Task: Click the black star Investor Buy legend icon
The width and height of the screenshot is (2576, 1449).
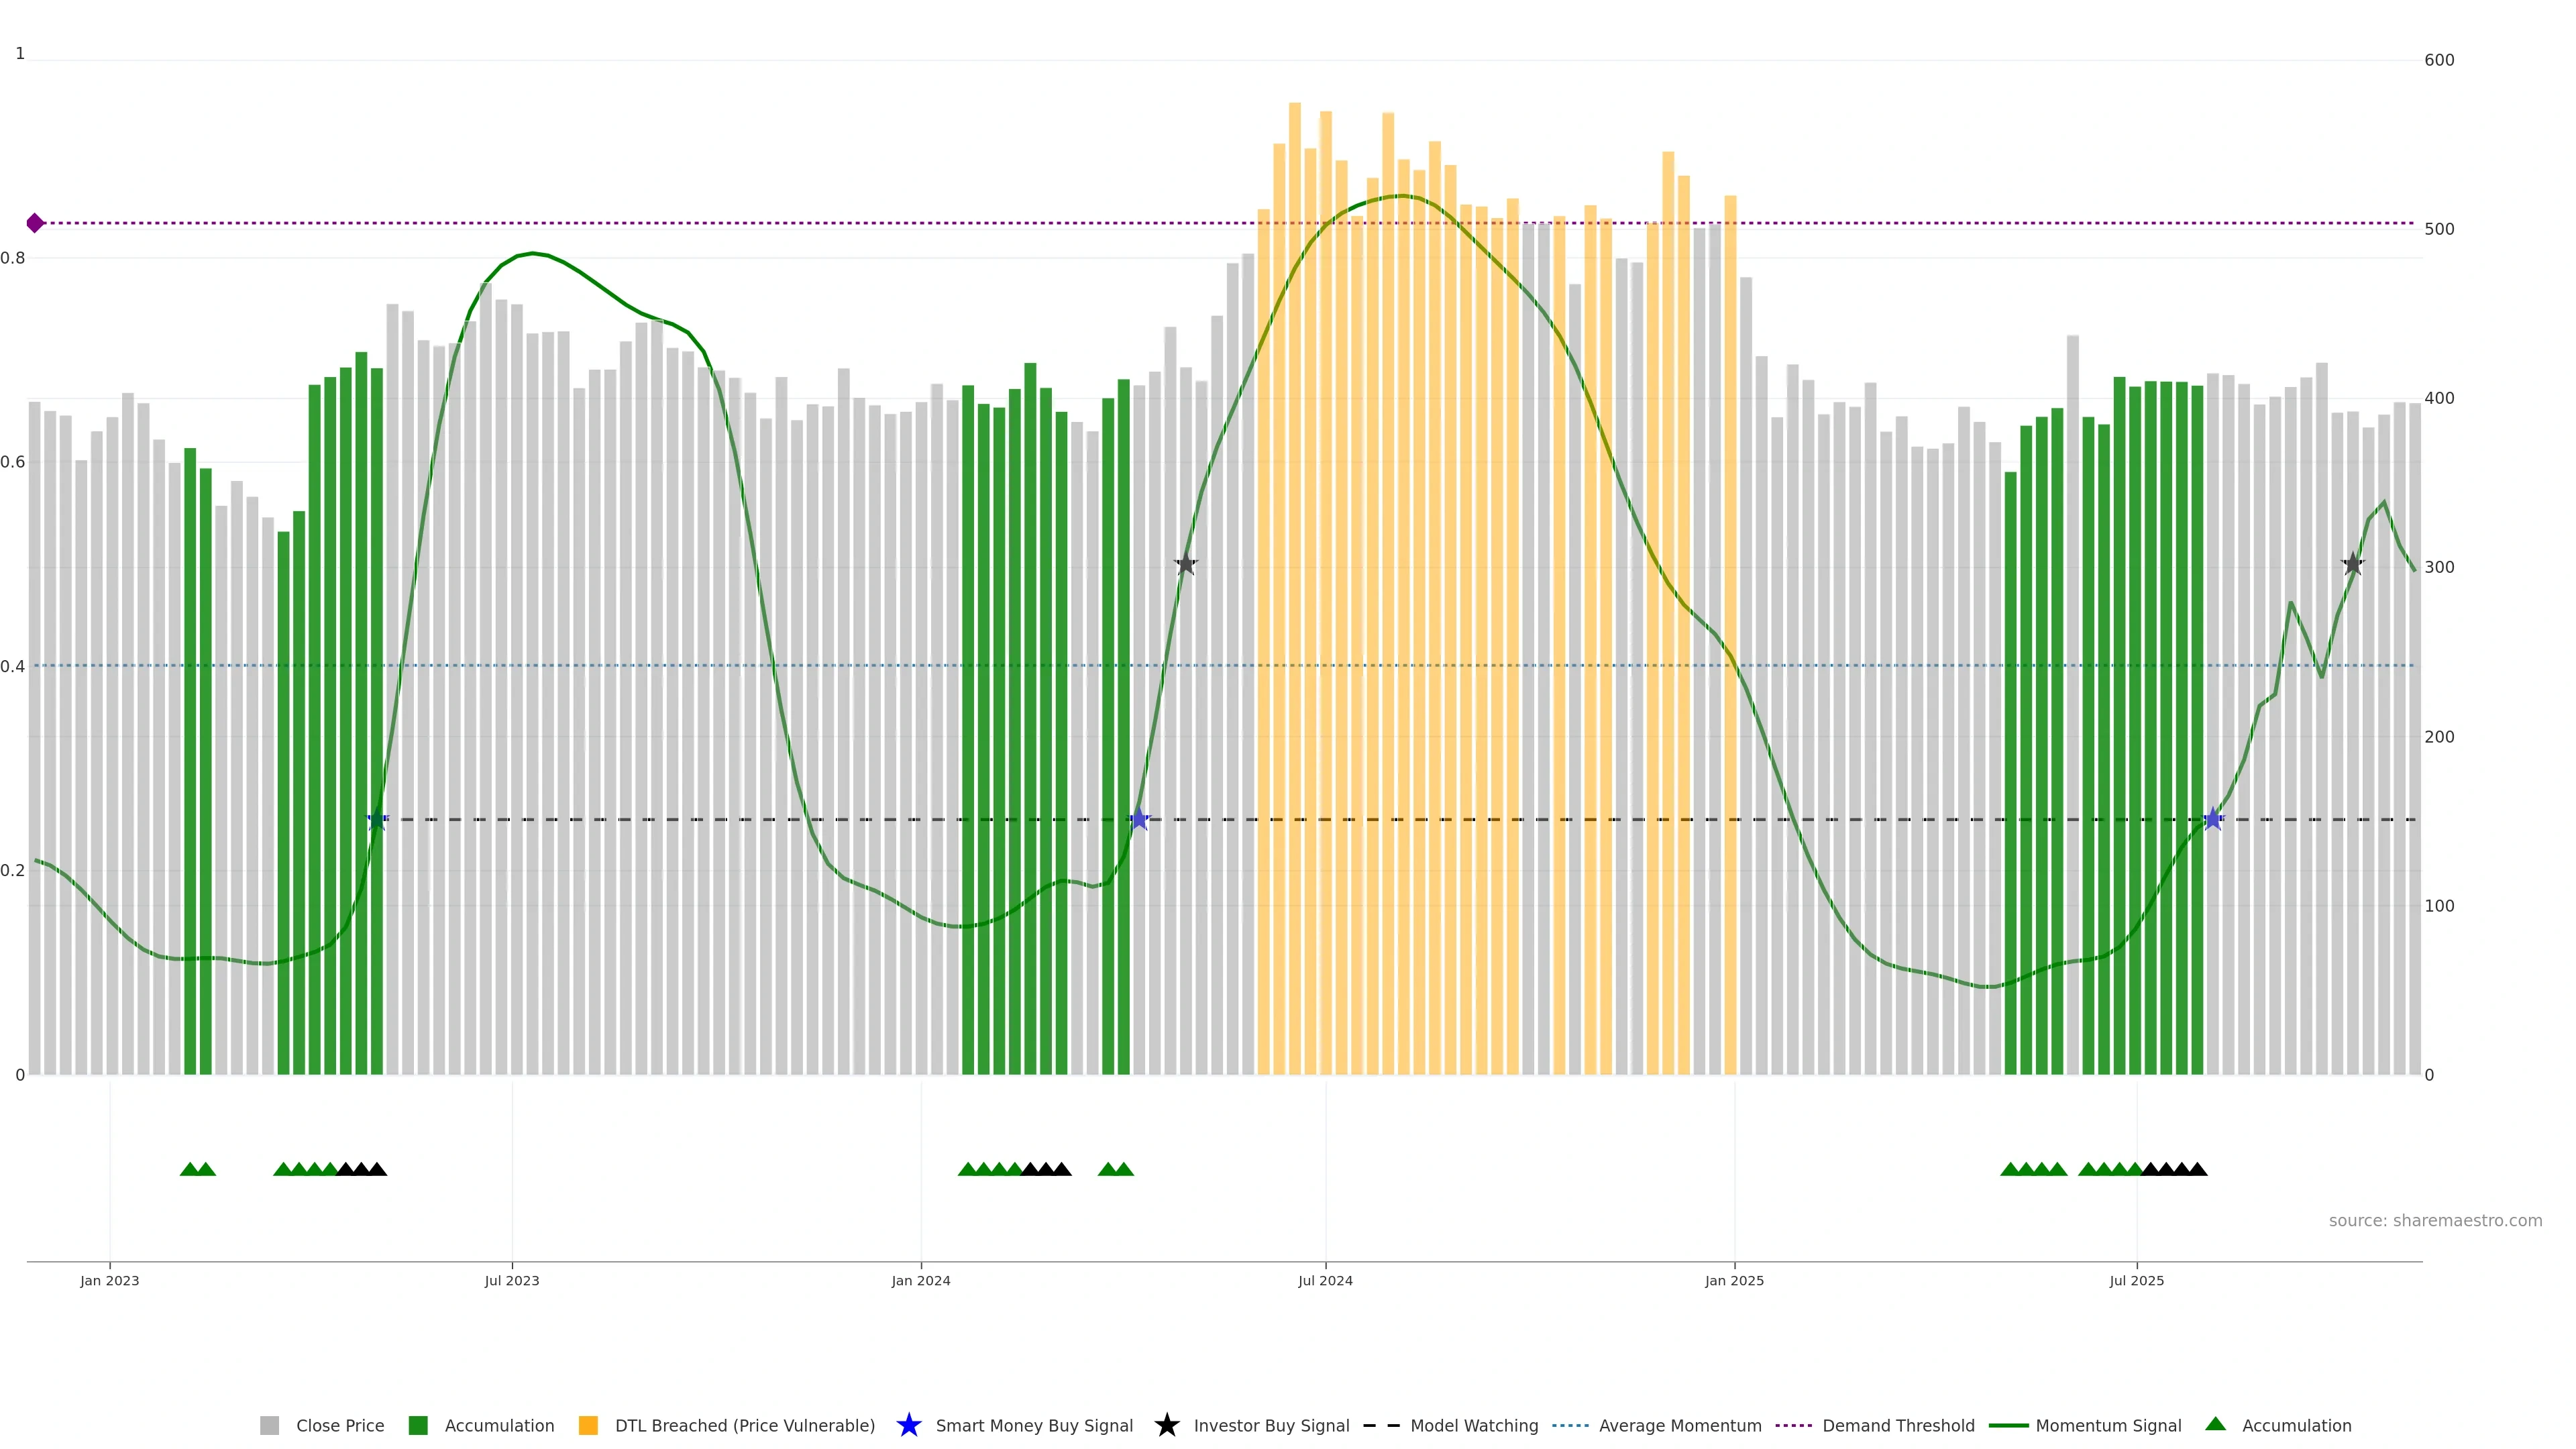Action: point(1166,1425)
